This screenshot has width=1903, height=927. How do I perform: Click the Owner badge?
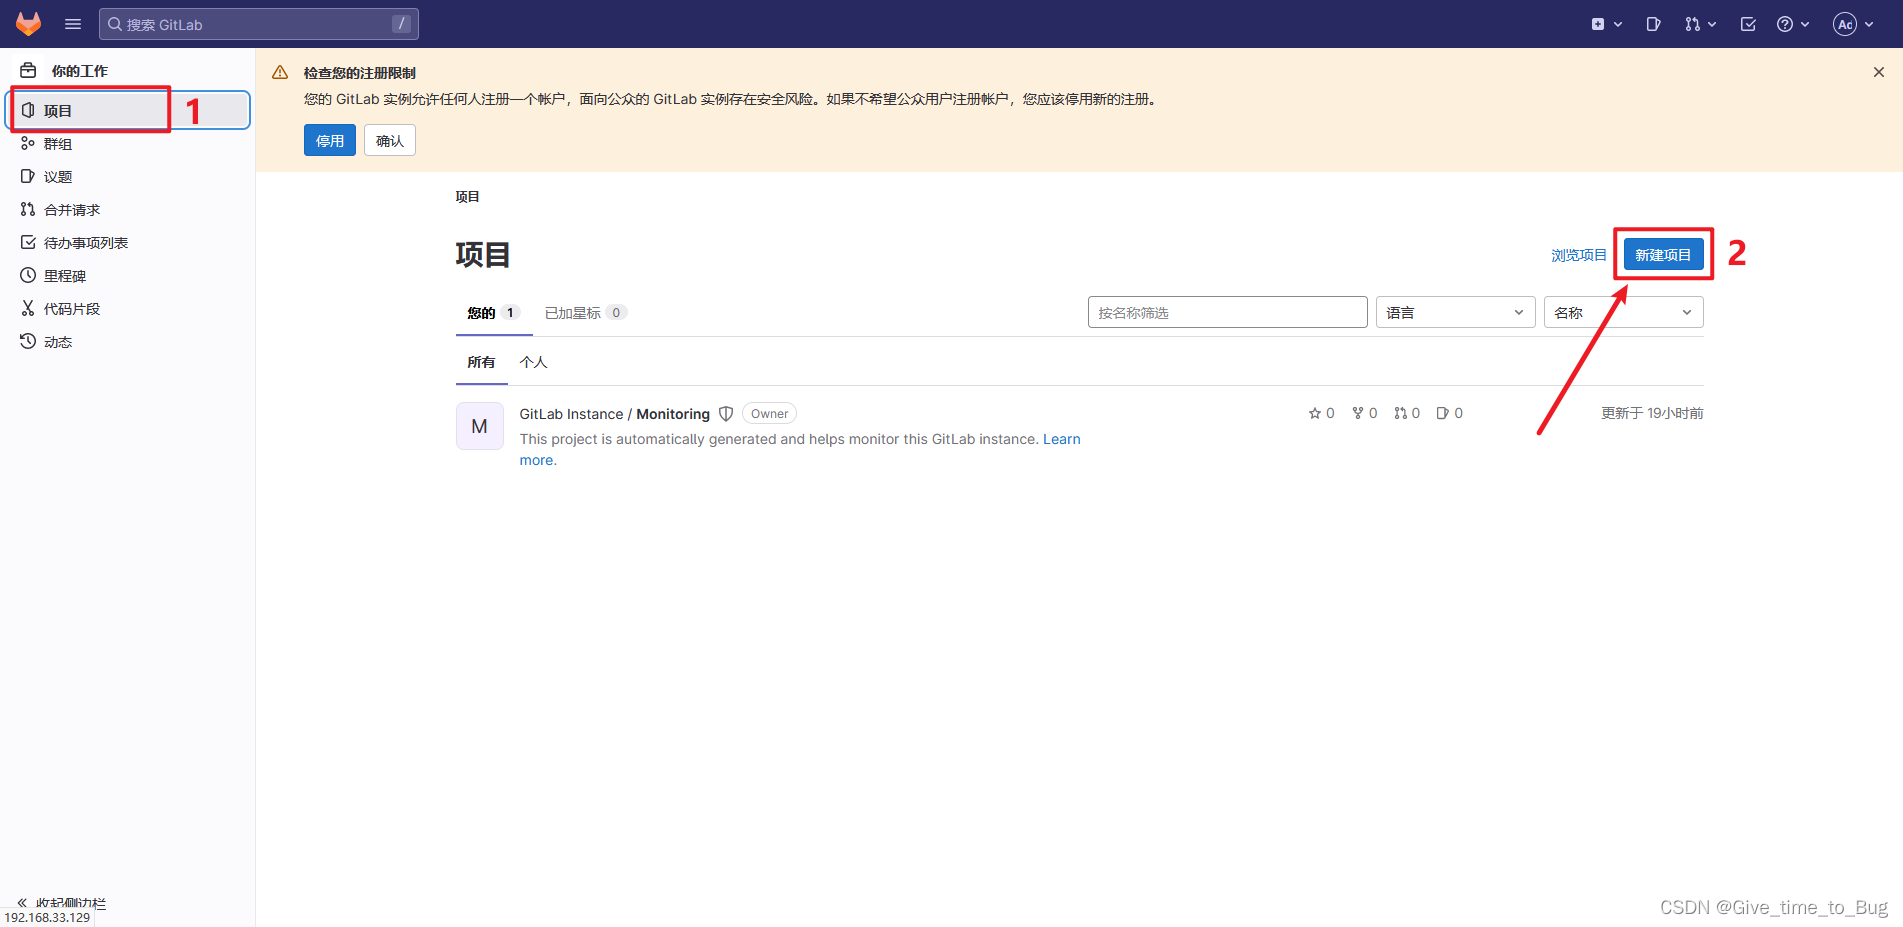(769, 414)
